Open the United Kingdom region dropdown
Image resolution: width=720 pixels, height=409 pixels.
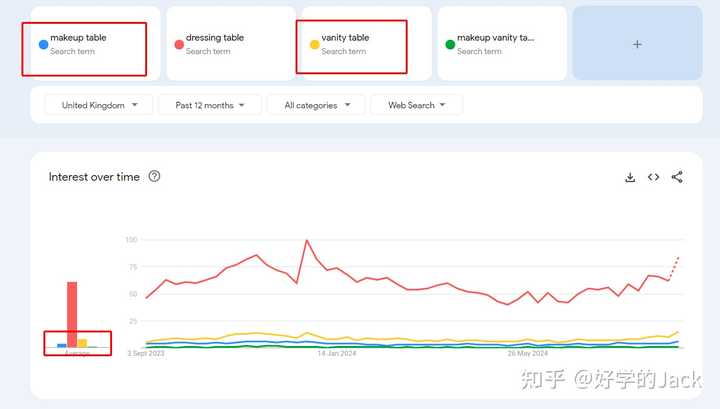click(x=99, y=105)
